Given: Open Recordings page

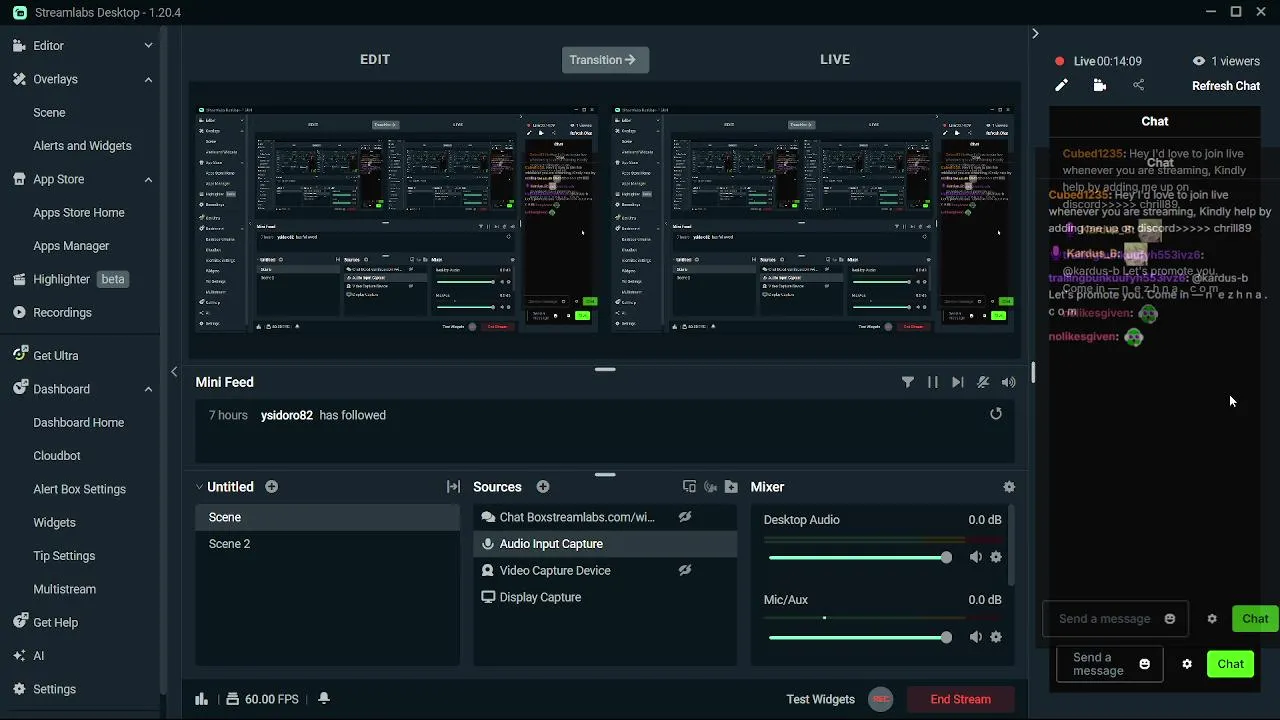Looking at the screenshot, I should (x=62, y=313).
